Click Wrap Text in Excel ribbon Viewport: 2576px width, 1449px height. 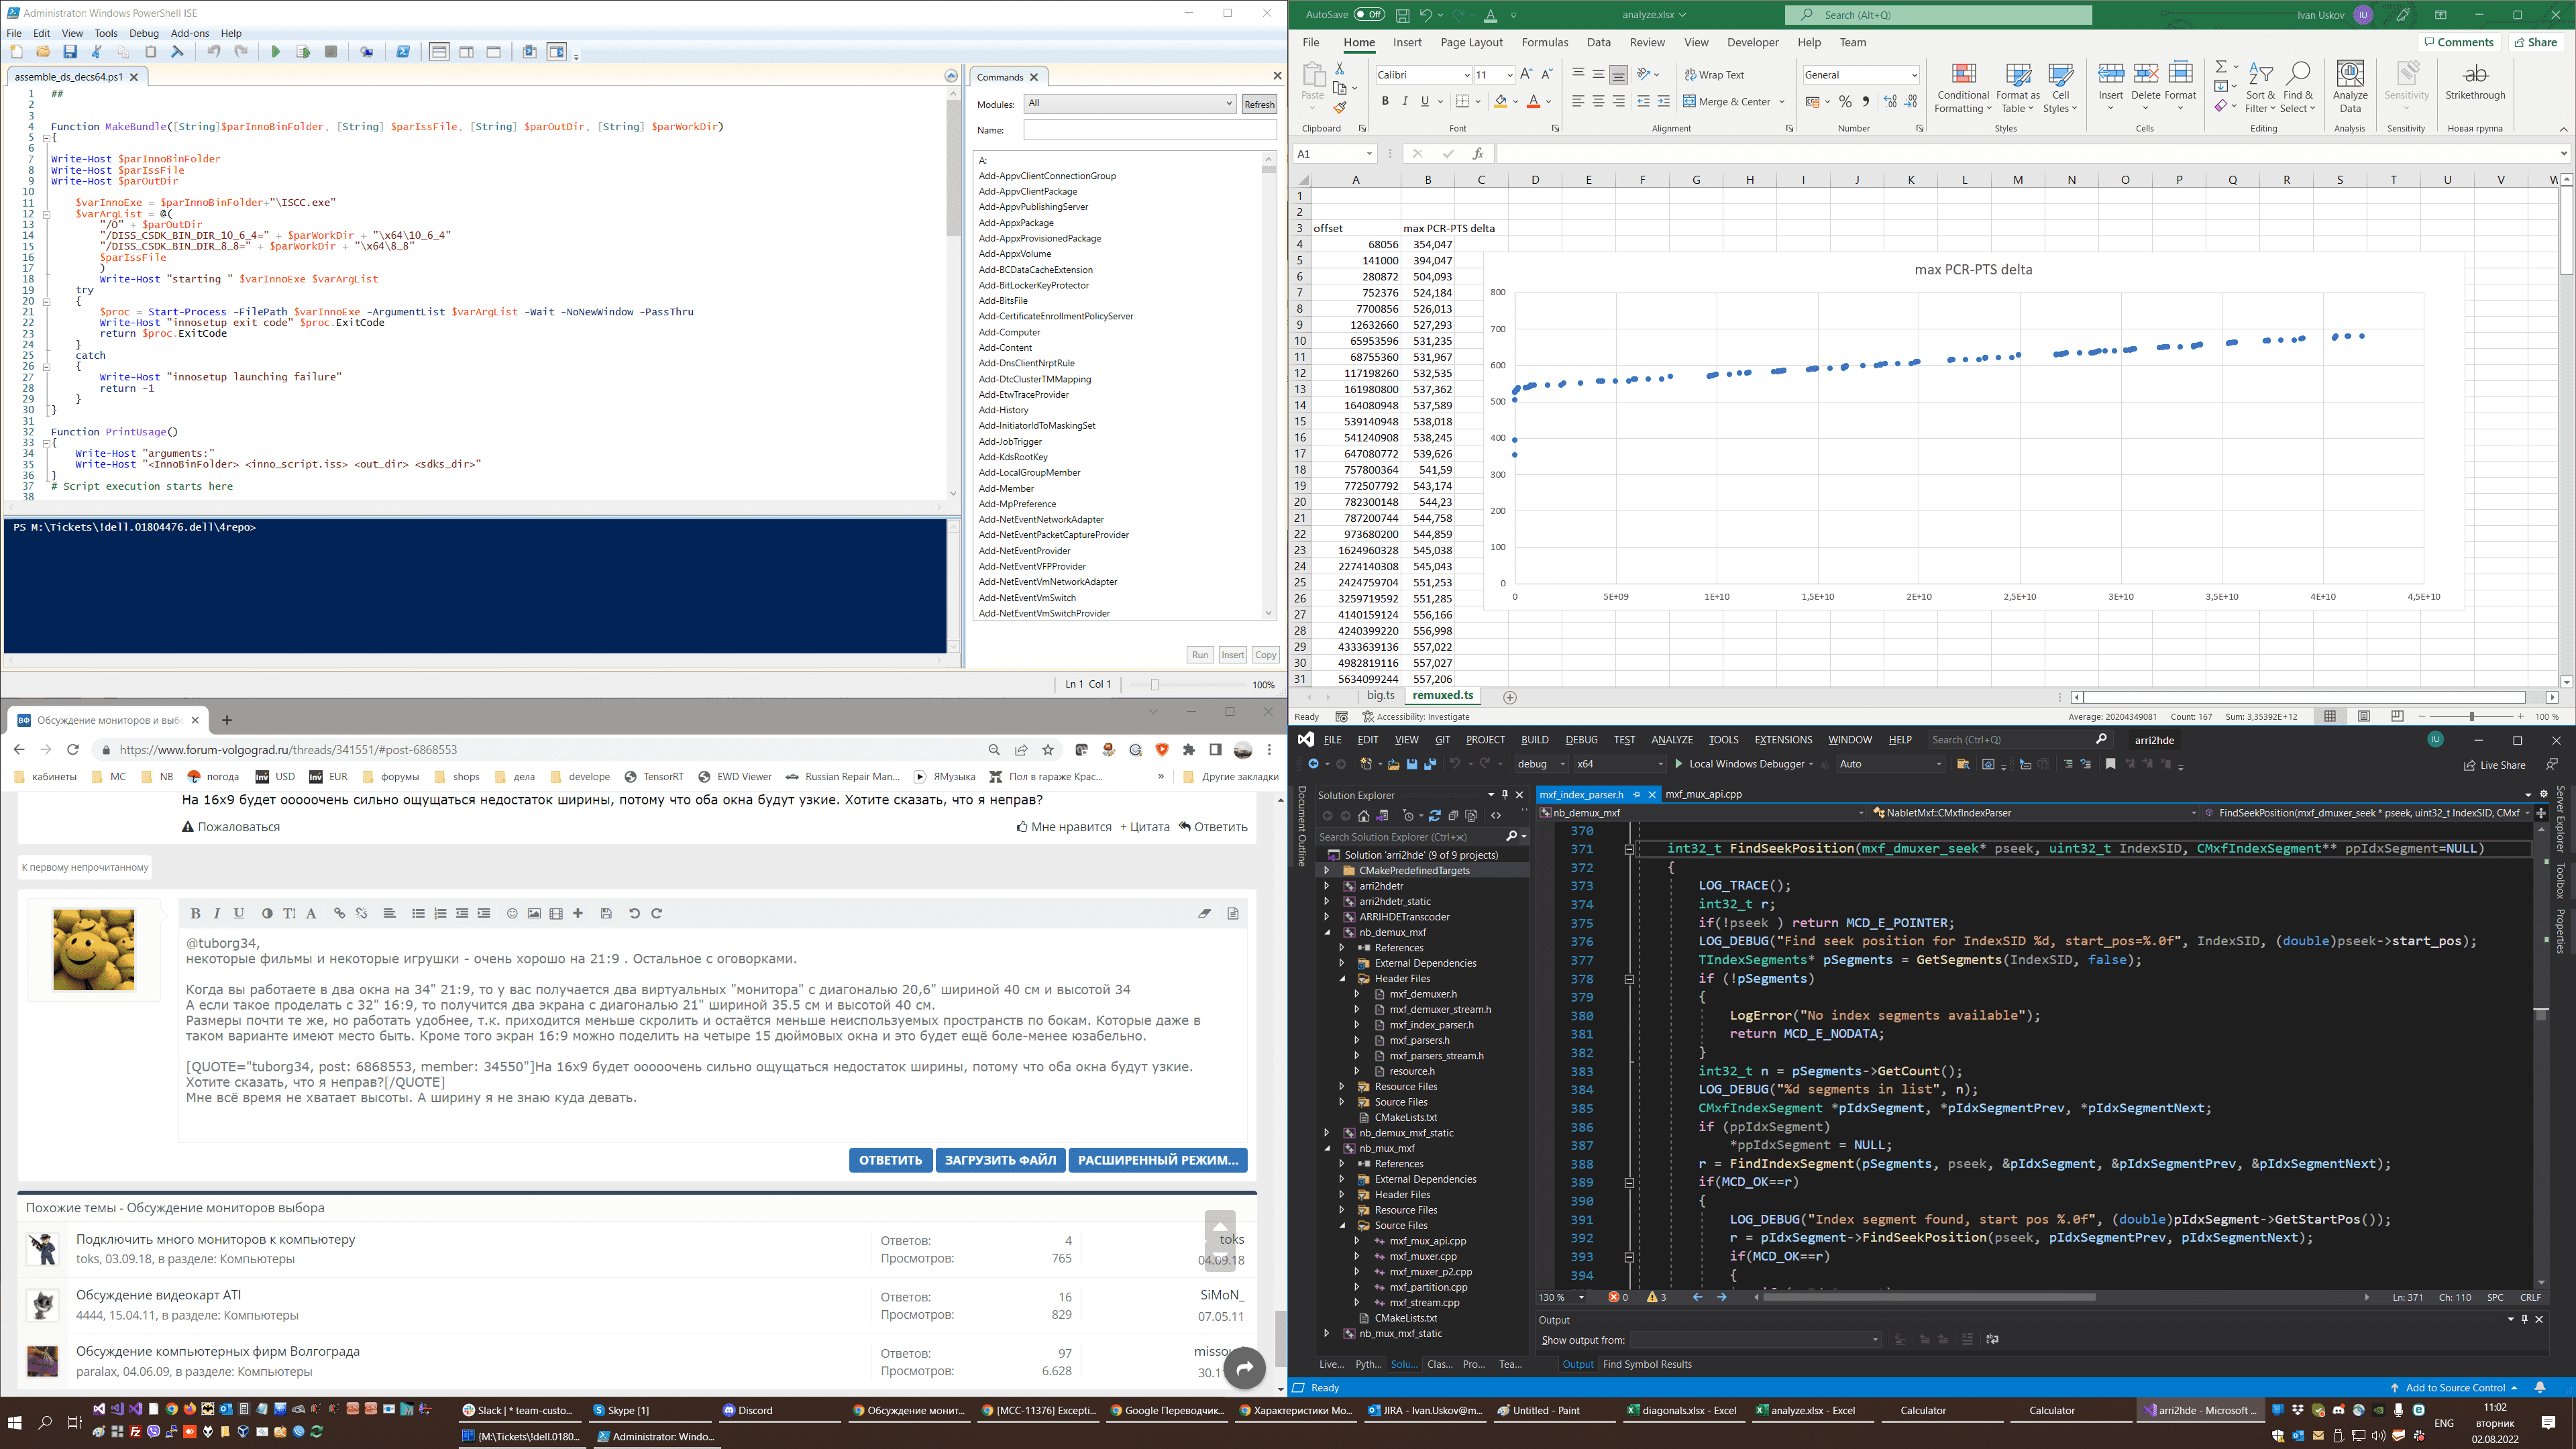(x=1714, y=75)
